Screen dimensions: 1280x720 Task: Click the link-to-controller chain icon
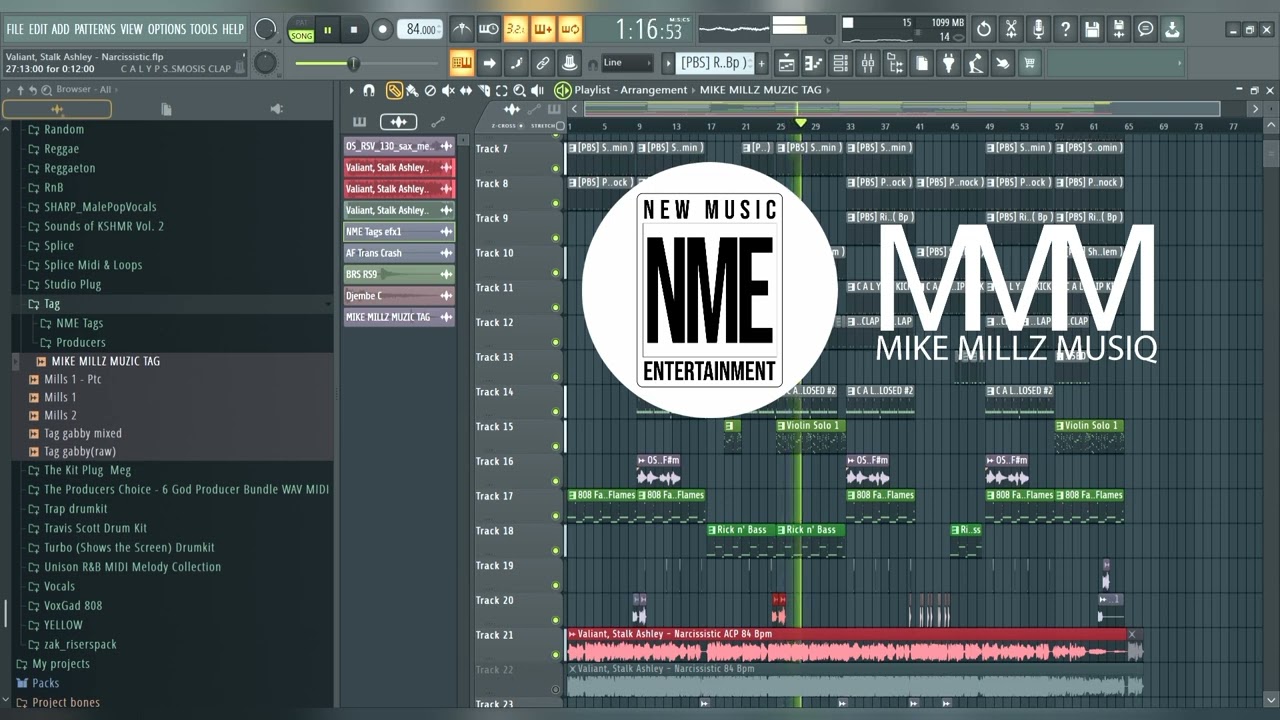point(543,63)
